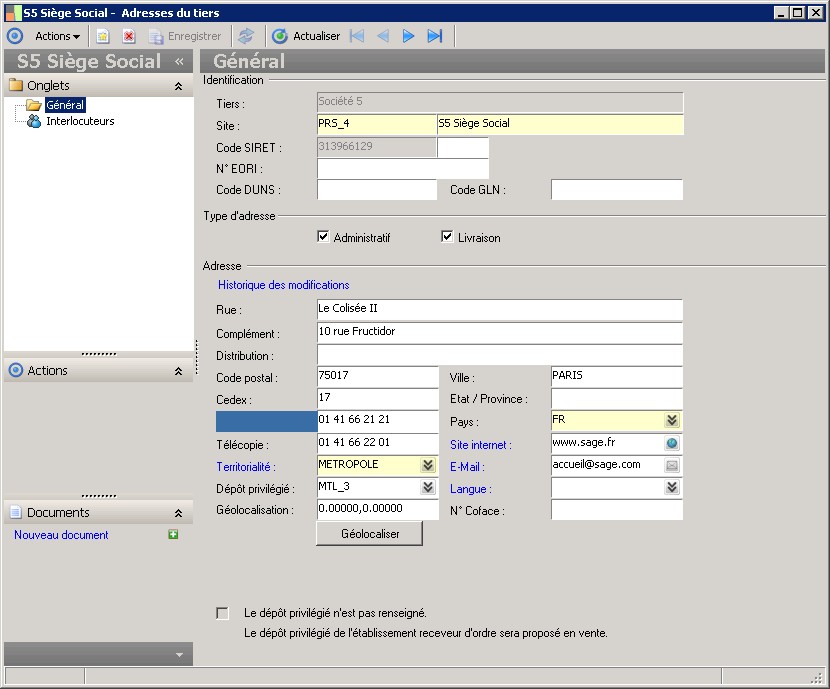Uncheck the Administratif checkbox
Image resolution: width=830 pixels, height=689 pixels.
click(323, 237)
